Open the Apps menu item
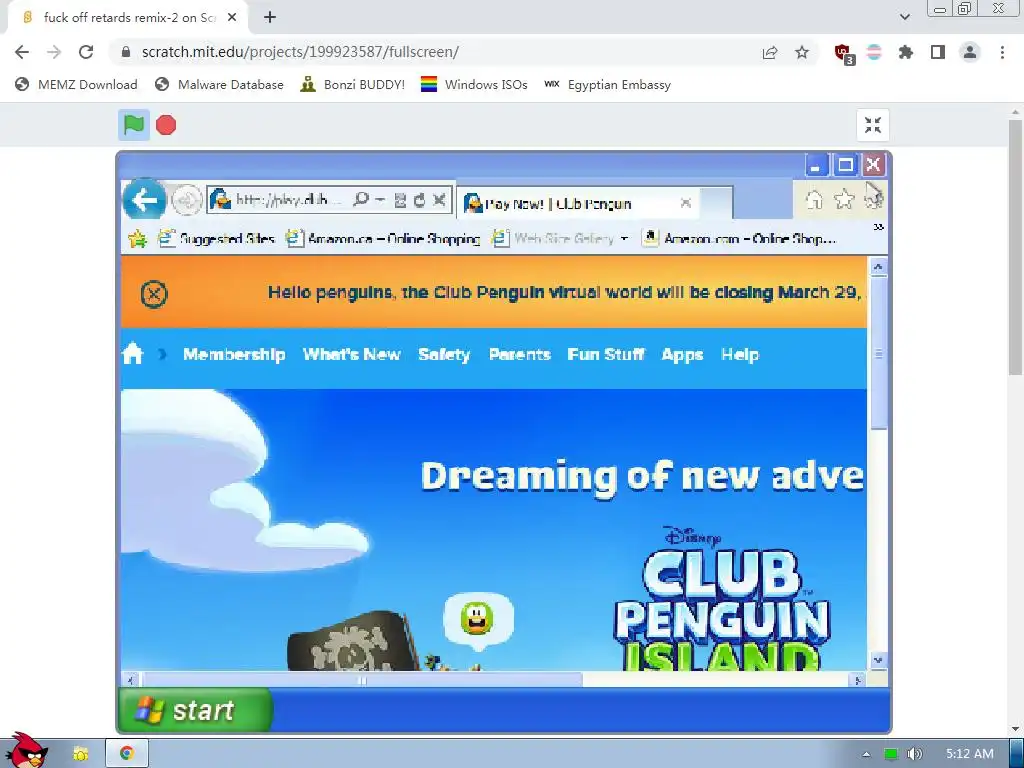The image size is (1024, 768). (x=682, y=355)
